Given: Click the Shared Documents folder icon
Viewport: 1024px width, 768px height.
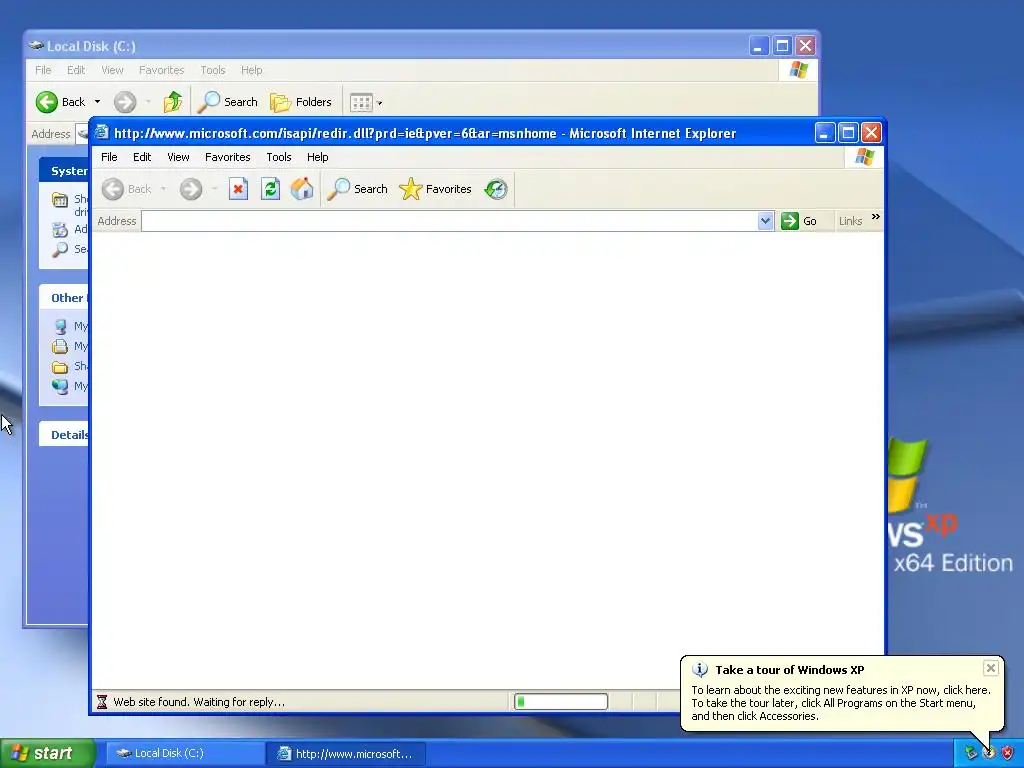Looking at the screenshot, I should coord(60,366).
